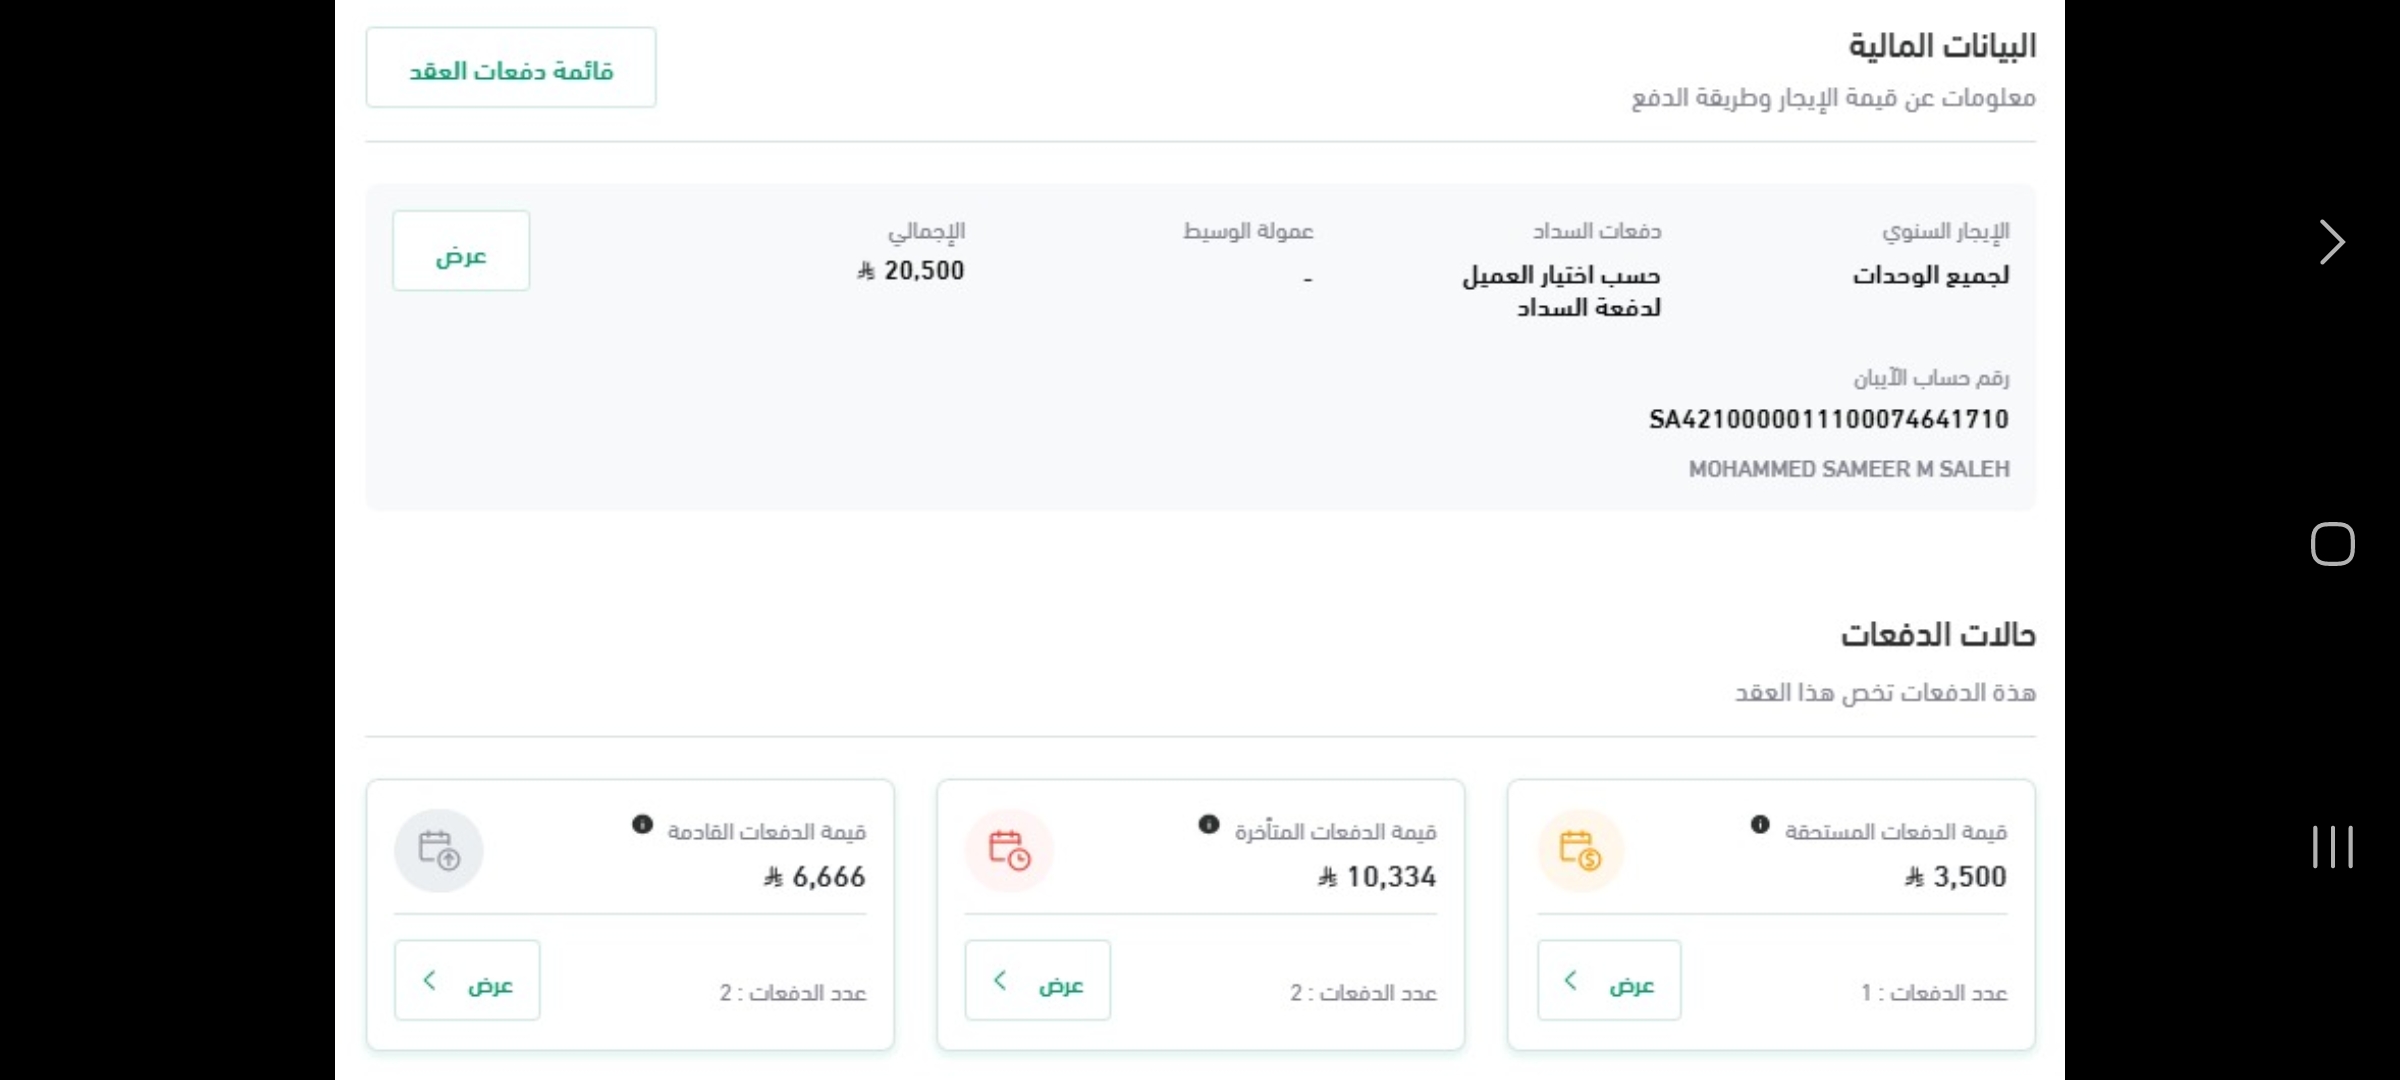The height and width of the screenshot is (1080, 2400).
Task: Tap the Android back arrow icon
Action: [2331, 242]
